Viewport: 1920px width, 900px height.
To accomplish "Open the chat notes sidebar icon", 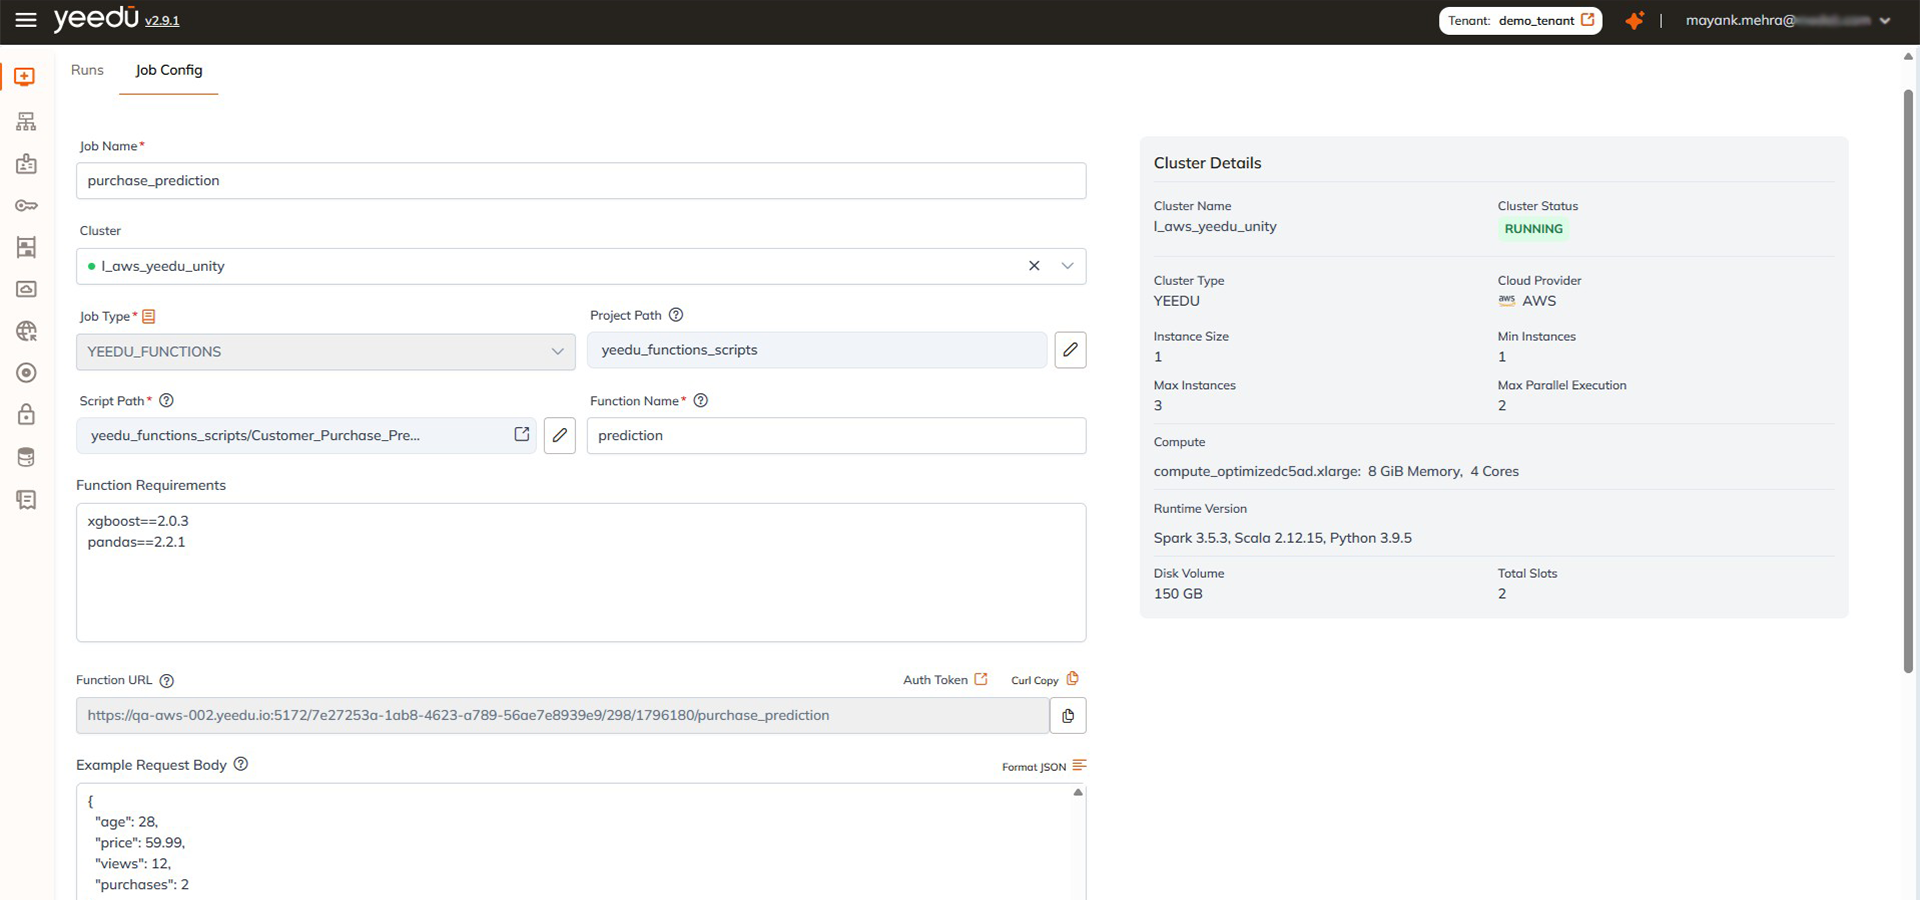I will (26, 499).
